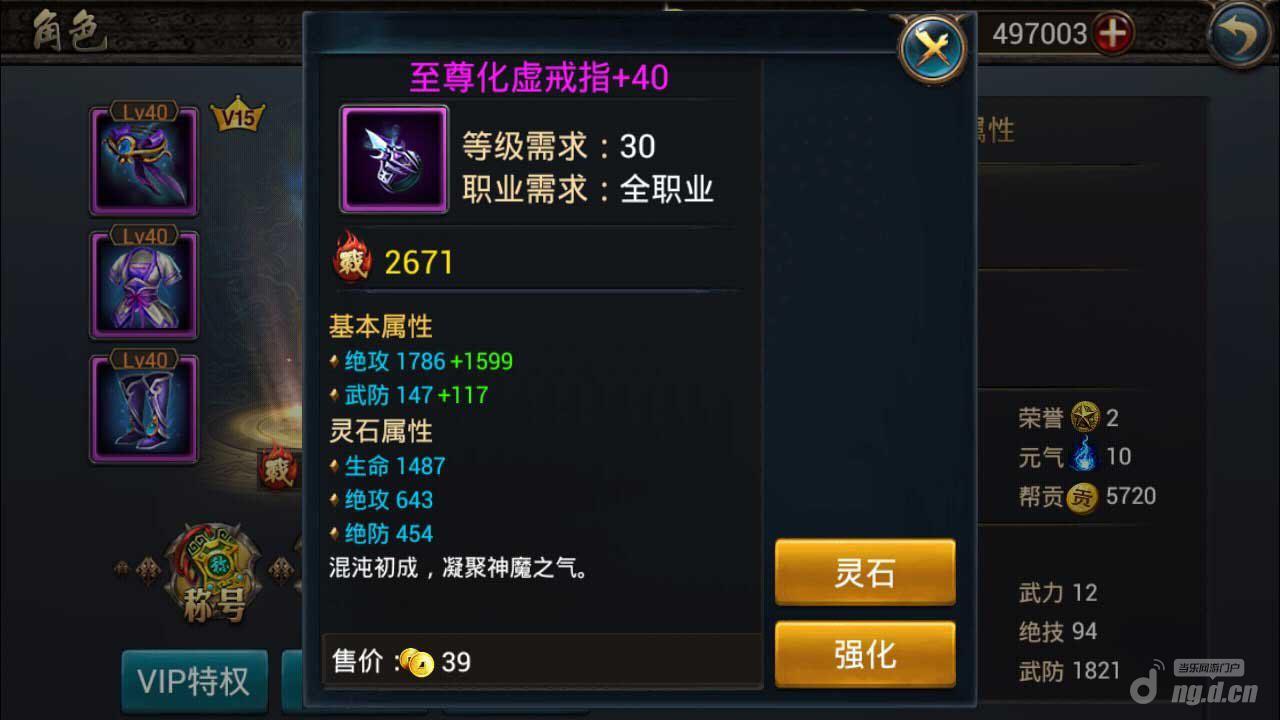Select the Lv40 purple robe armor slot
This screenshot has width=1280, height=720.
coord(145,285)
